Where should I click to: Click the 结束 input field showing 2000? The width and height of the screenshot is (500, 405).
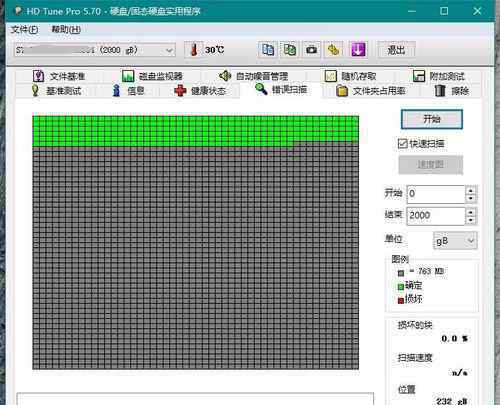436,216
